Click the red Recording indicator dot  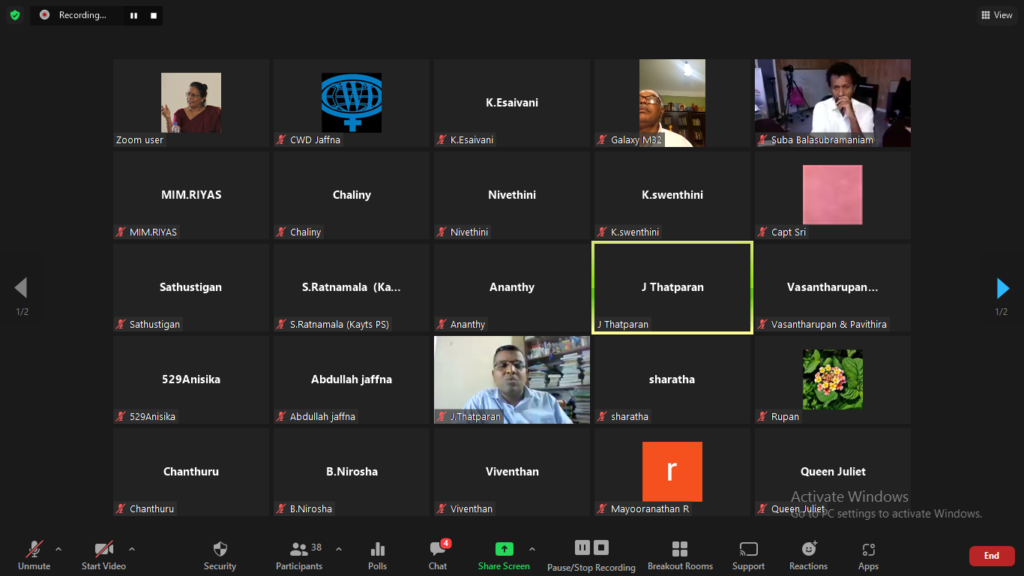point(44,15)
